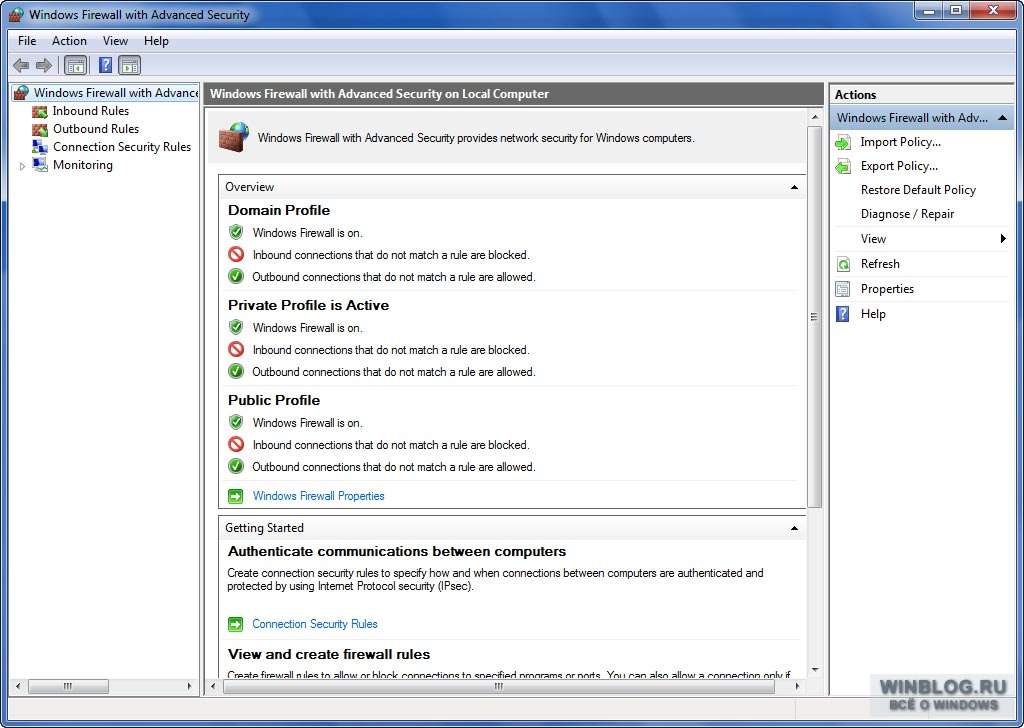Select Outbound Rules in the tree

pyautogui.click(x=96, y=129)
